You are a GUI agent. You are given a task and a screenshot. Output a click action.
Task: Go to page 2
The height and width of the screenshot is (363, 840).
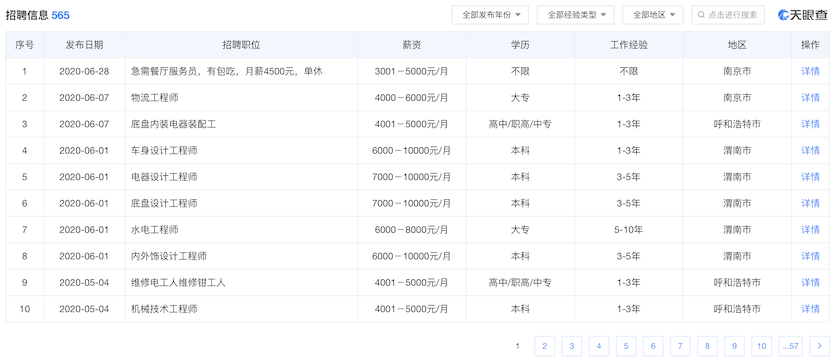544,346
